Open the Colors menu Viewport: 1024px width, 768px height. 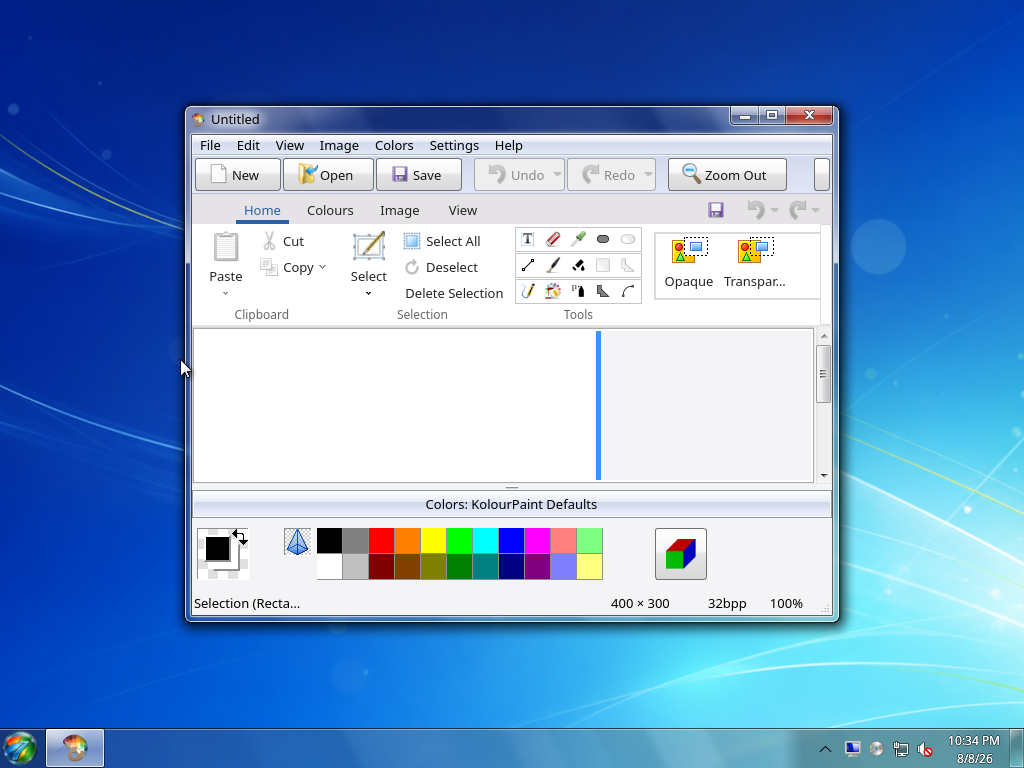tap(394, 145)
